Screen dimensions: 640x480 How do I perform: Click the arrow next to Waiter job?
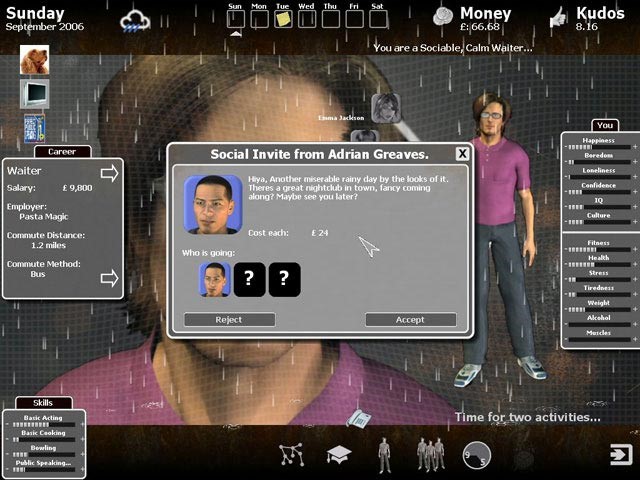(x=109, y=173)
